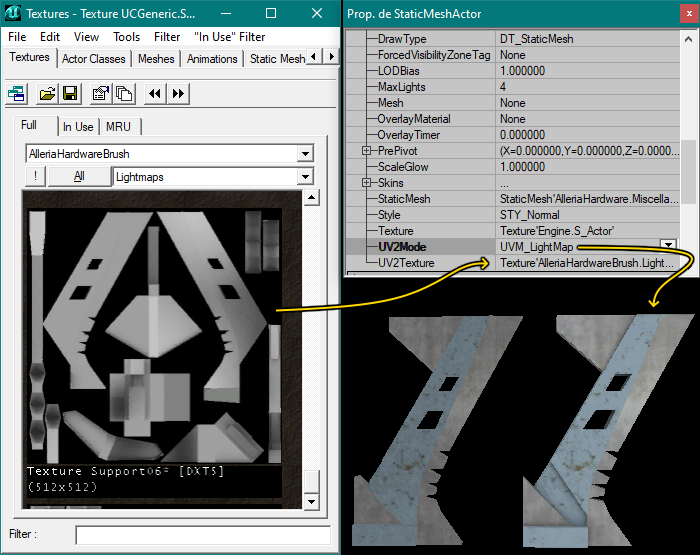Switch to the Actor Classes tab

(x=94, y=59)
